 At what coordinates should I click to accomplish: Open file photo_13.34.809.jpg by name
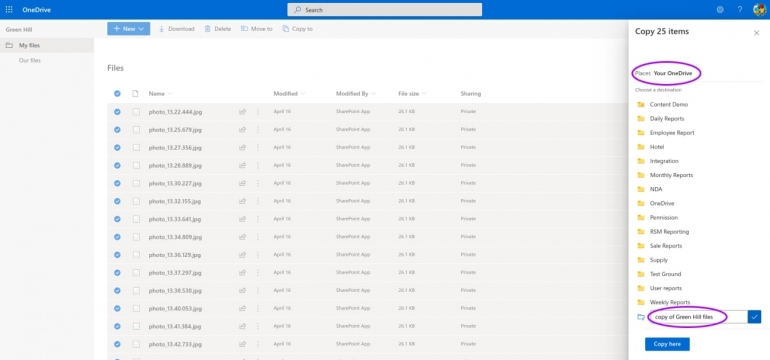[175, 237]
